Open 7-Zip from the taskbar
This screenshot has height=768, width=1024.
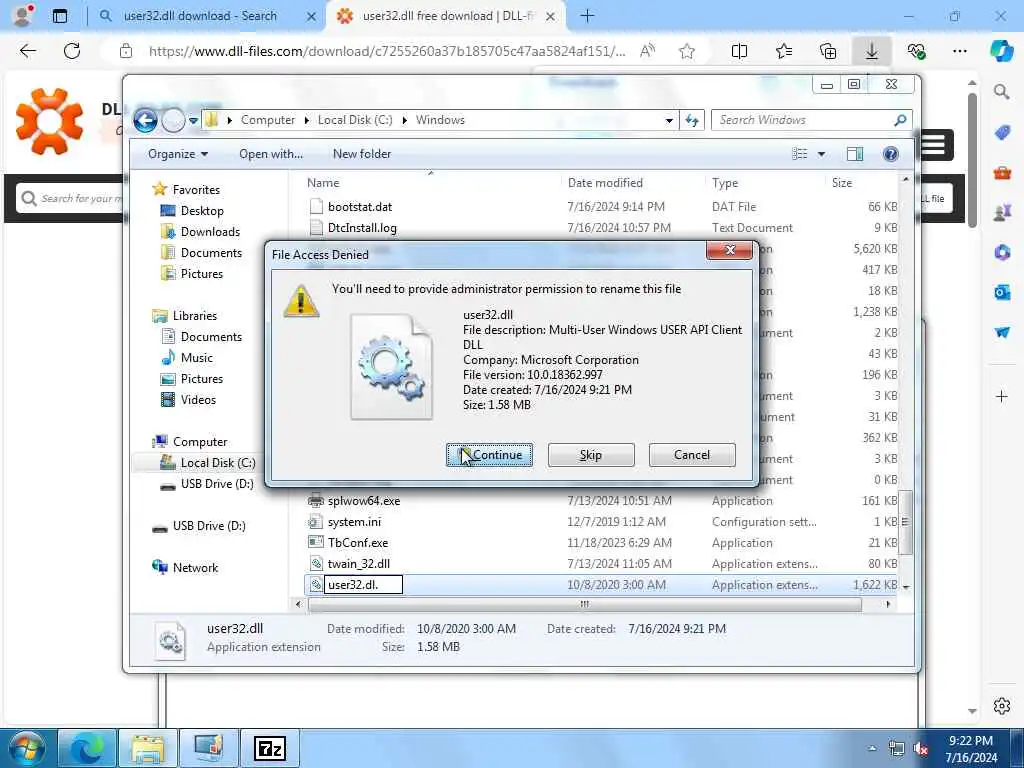[x=270, y=748]
